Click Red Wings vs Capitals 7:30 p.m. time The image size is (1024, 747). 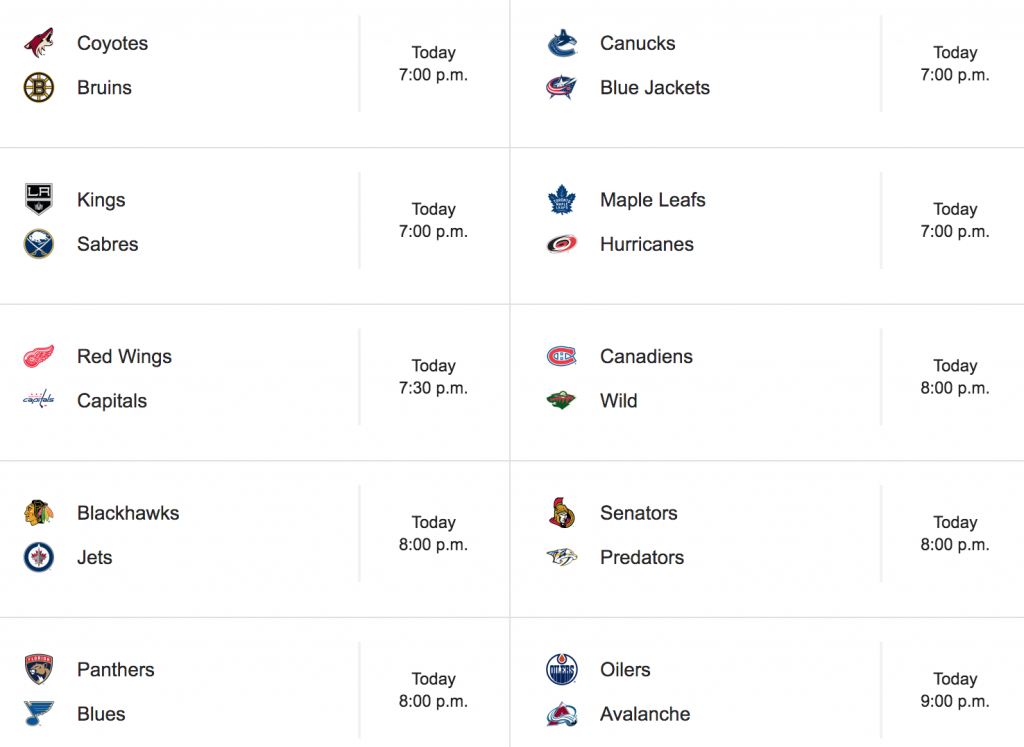(433, 388)
